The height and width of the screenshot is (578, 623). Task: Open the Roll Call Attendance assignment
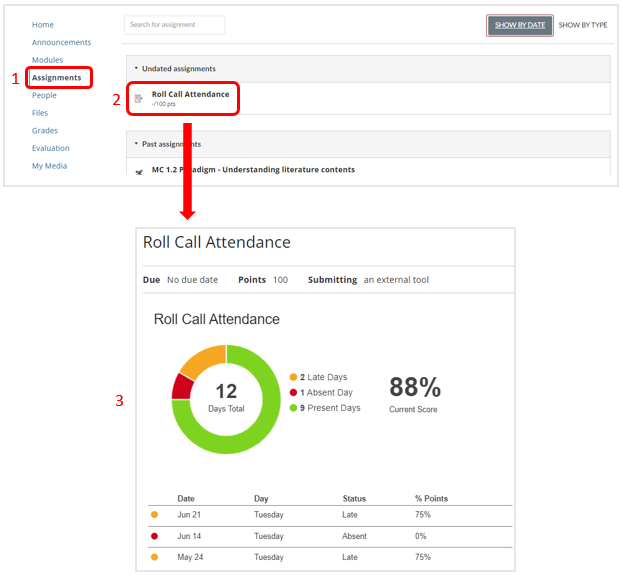coord(190,94)
